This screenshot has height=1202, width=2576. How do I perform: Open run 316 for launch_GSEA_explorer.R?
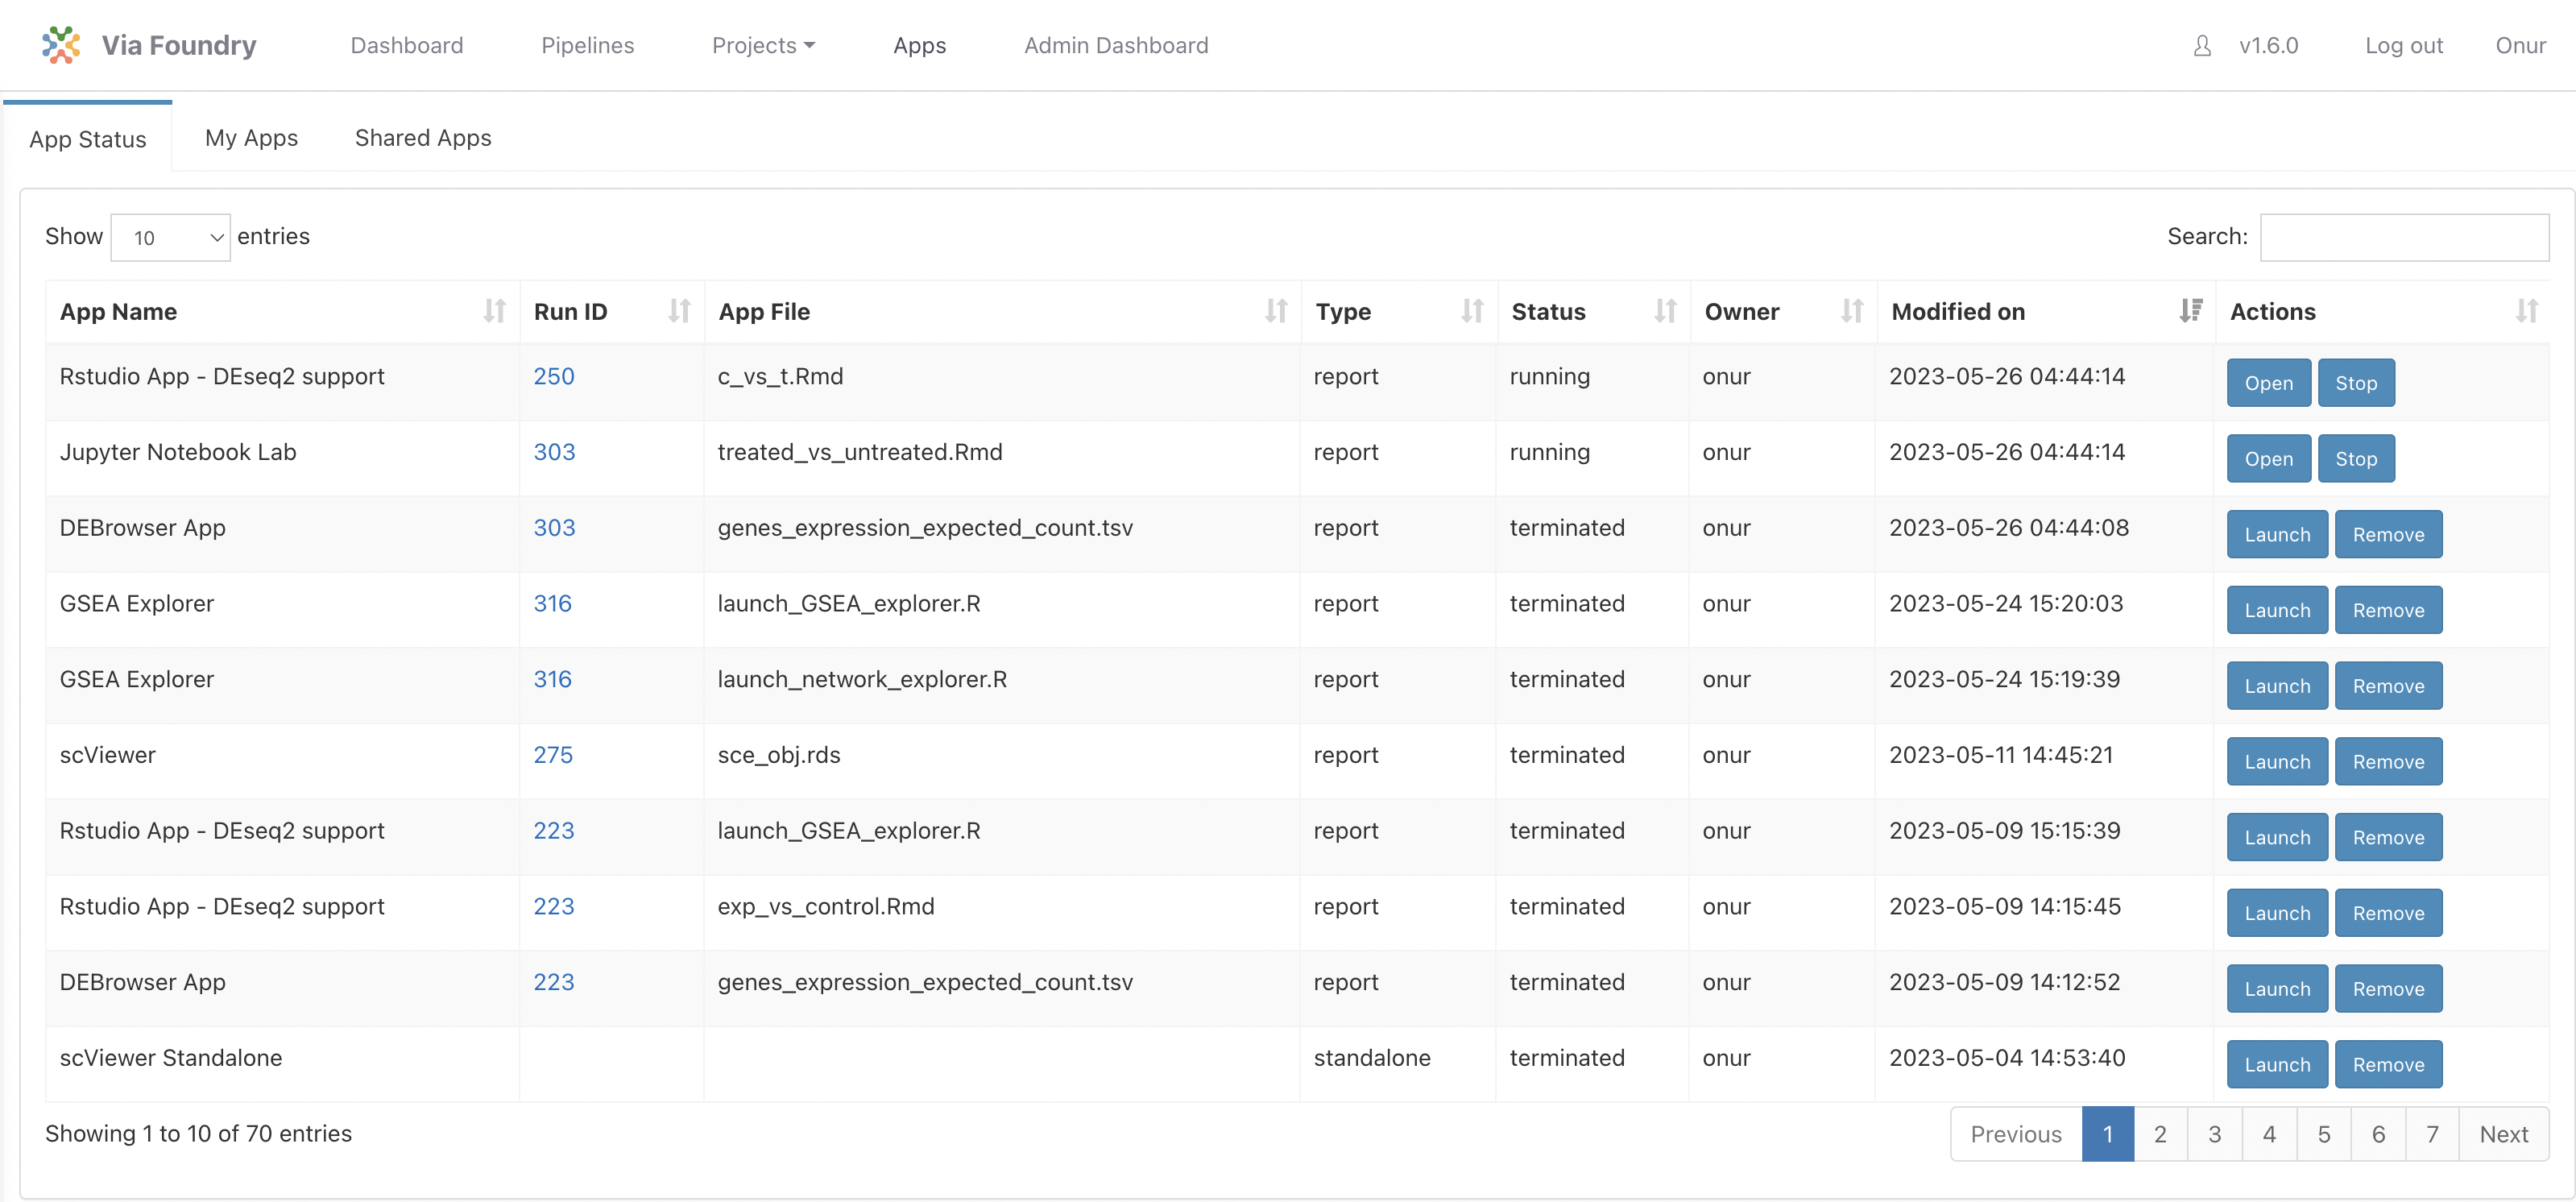(x=552, y=604)
